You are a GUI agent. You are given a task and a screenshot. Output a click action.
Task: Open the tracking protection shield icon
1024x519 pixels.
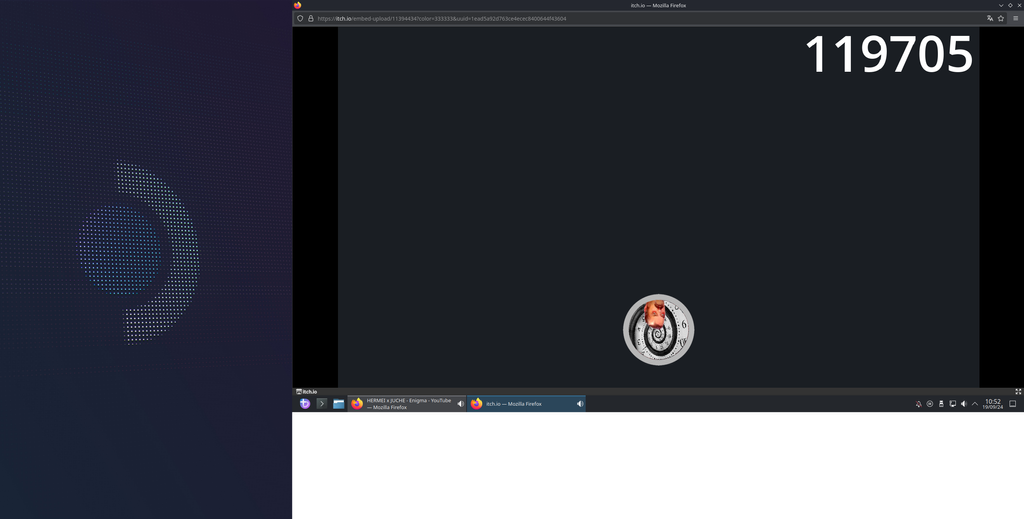(300, 18)
